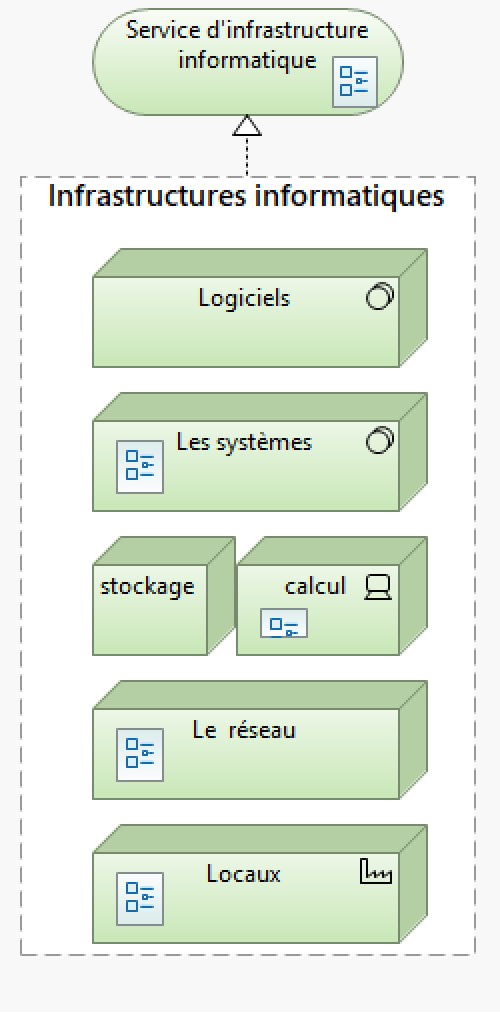Select the calcul node label
Image resolution: width=500 pixels, height=1013 pixels.
coord(315,586)
